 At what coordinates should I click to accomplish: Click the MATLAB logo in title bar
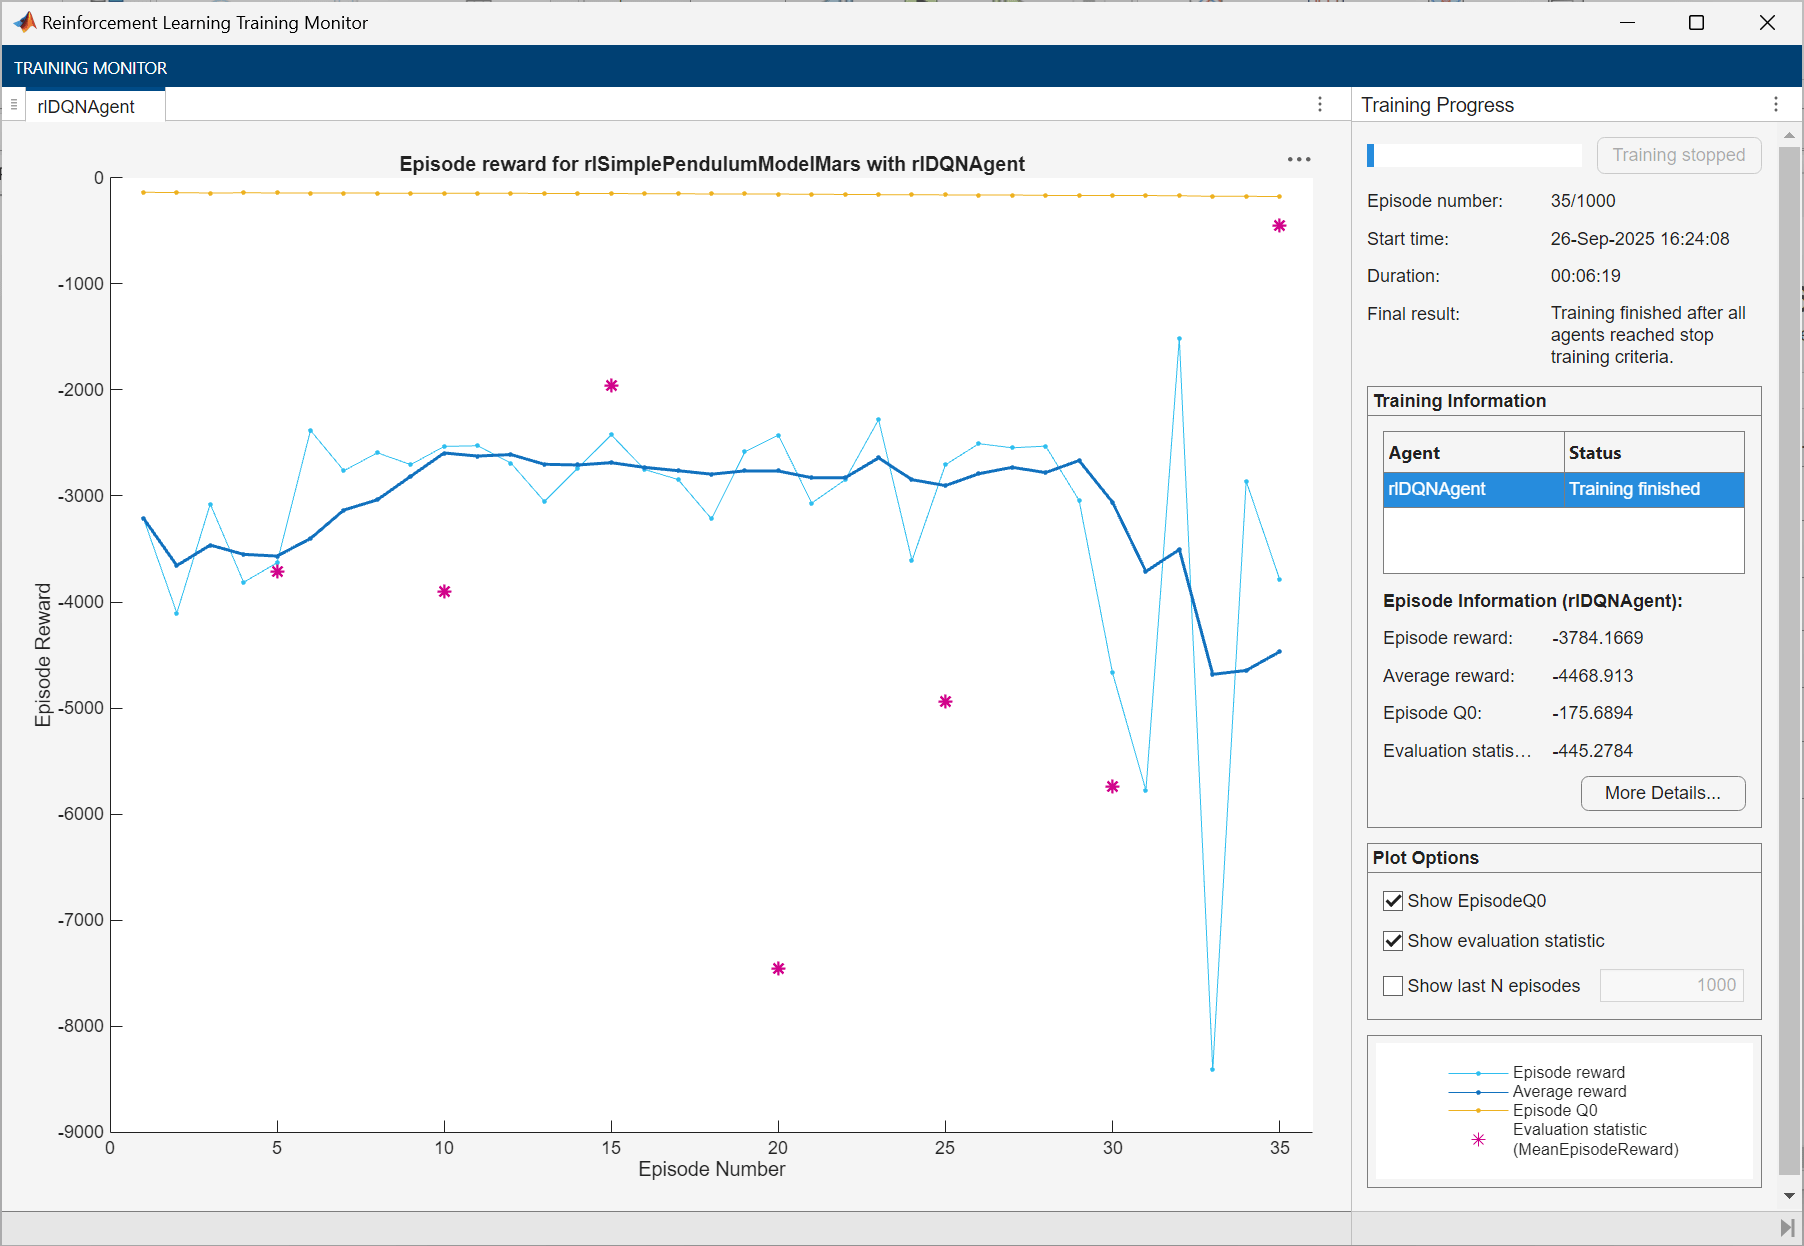tap(24, 22)
